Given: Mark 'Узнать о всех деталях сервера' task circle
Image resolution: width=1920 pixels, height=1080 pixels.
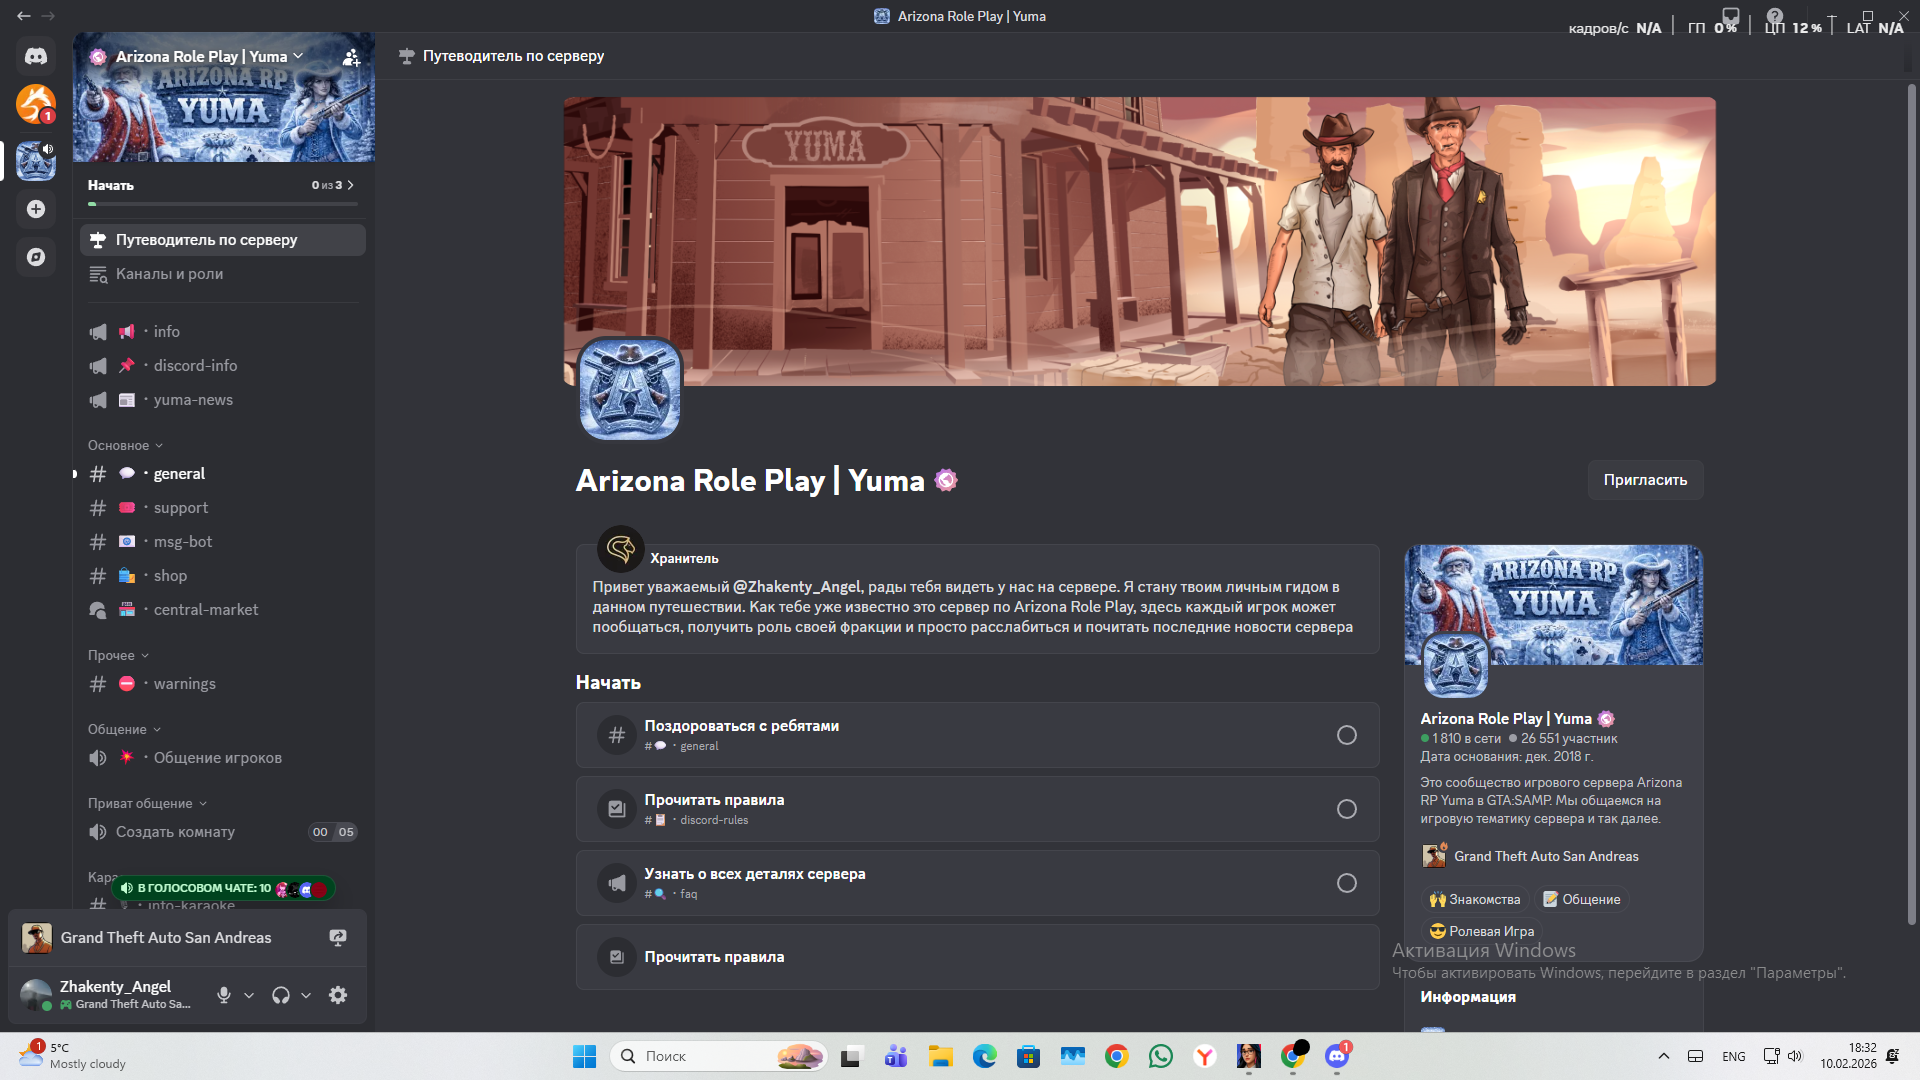Looking at the screenshot, I should pos(1347,883).
